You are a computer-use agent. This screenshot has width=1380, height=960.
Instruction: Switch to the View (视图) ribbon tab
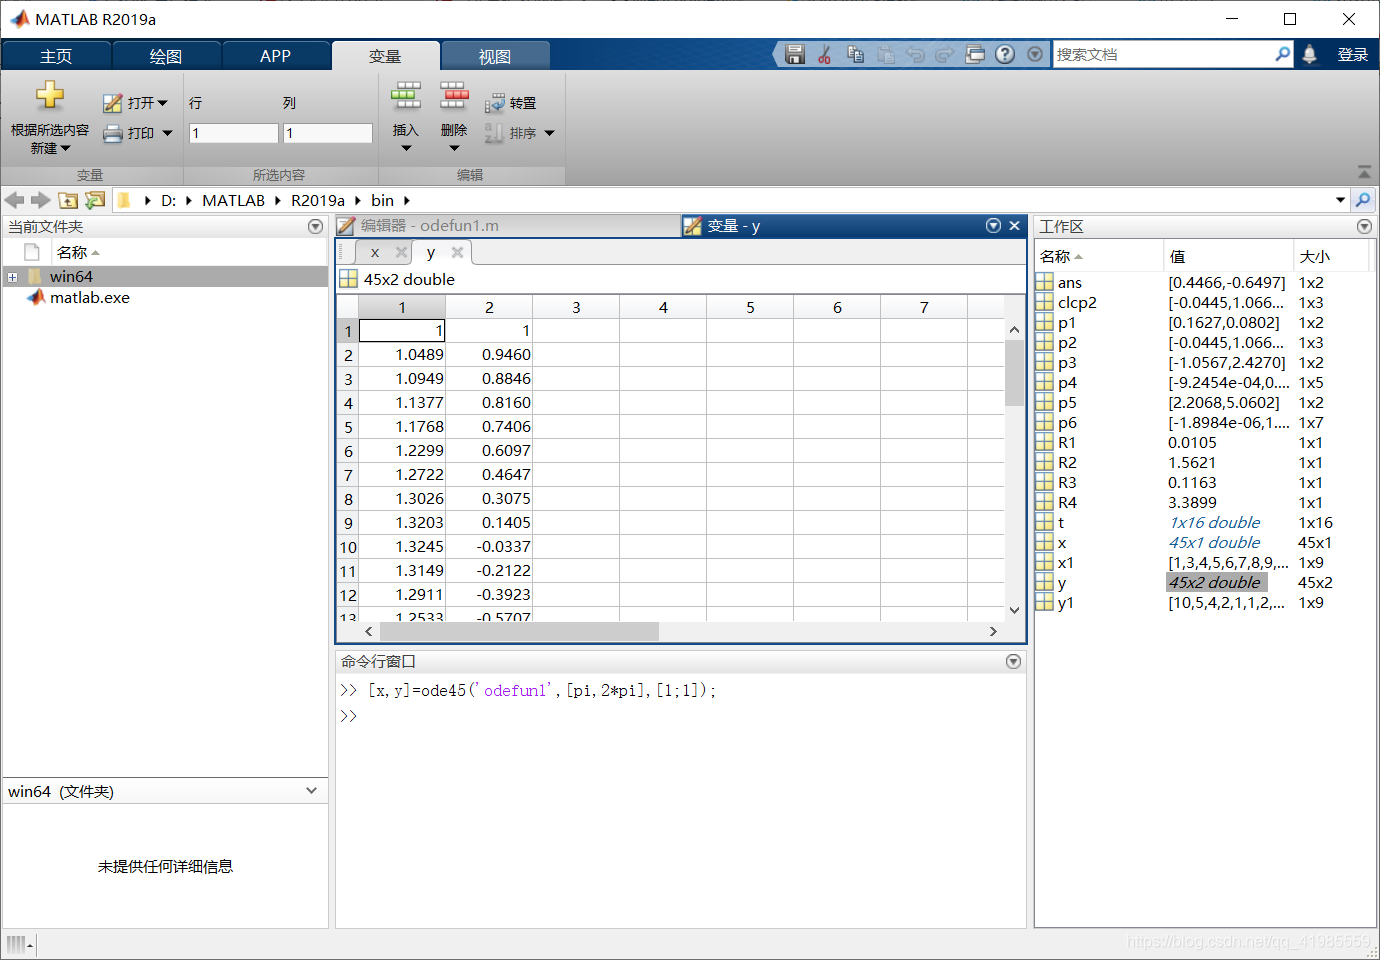(494, 56)
